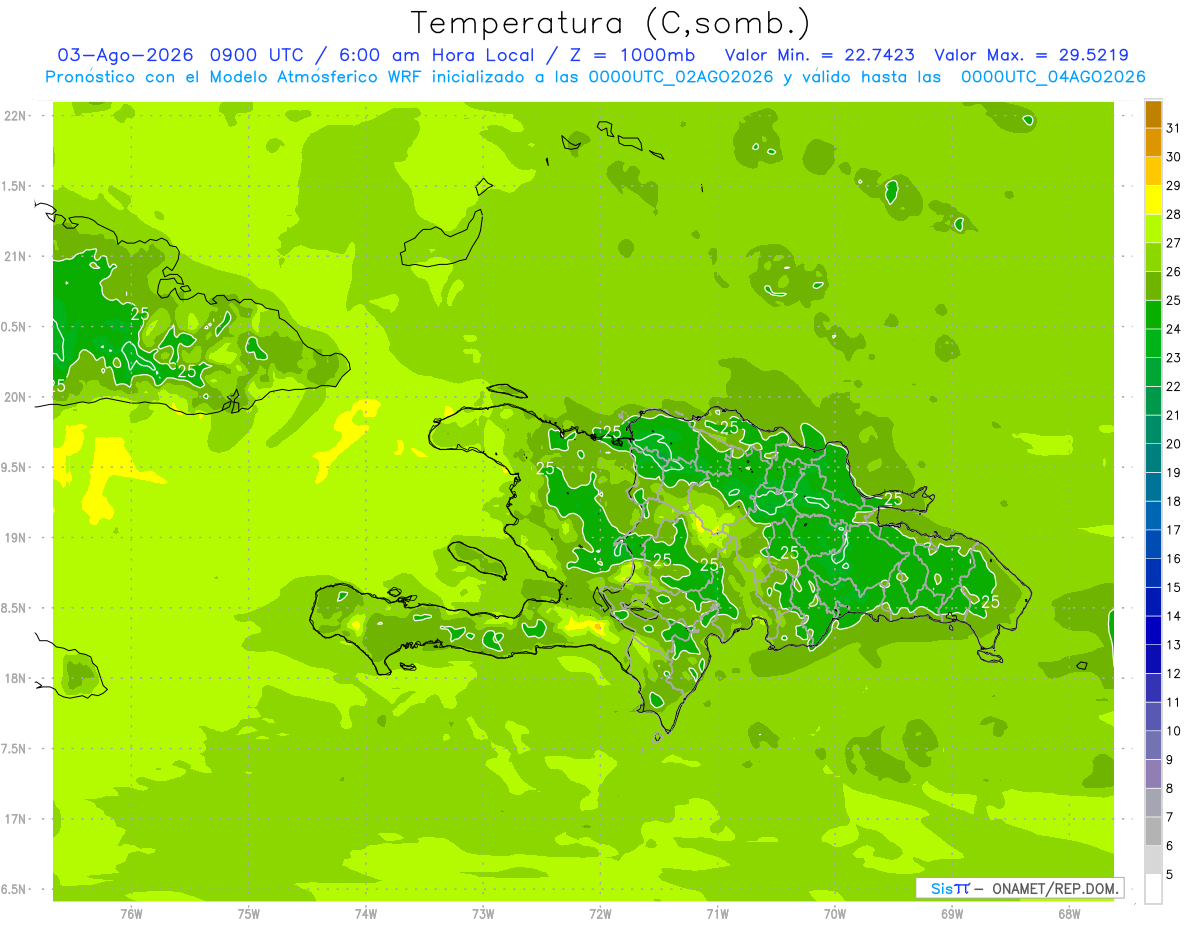Select the "Z = 1000mb" level text
The height and width of the screenshot is (927, 1200).
[x=633, y=56]
